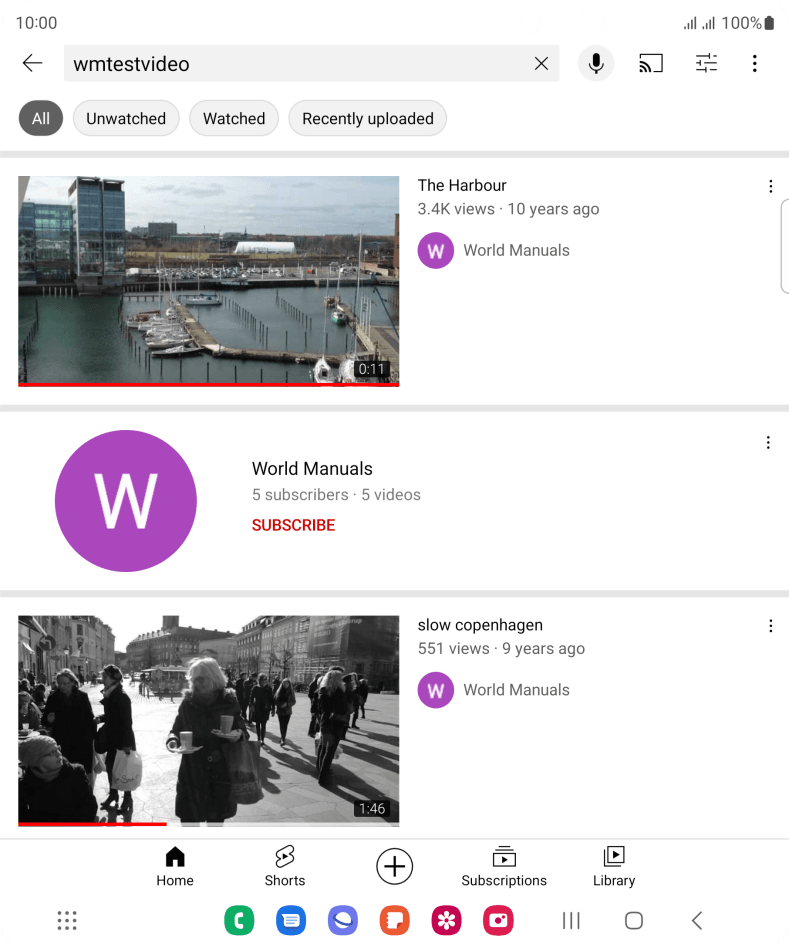This screenshot has height=948, width=789.
Task: Select the Watched filter chip
Action: [x=234, y=118]
